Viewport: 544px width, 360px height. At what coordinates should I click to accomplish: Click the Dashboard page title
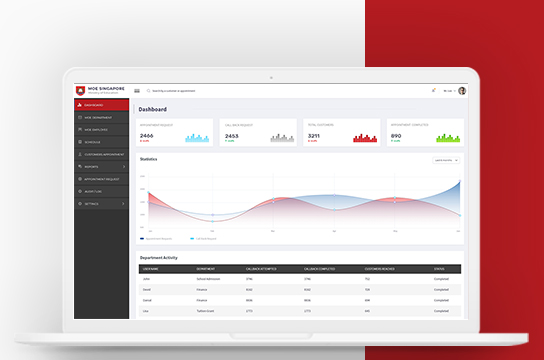153,109
